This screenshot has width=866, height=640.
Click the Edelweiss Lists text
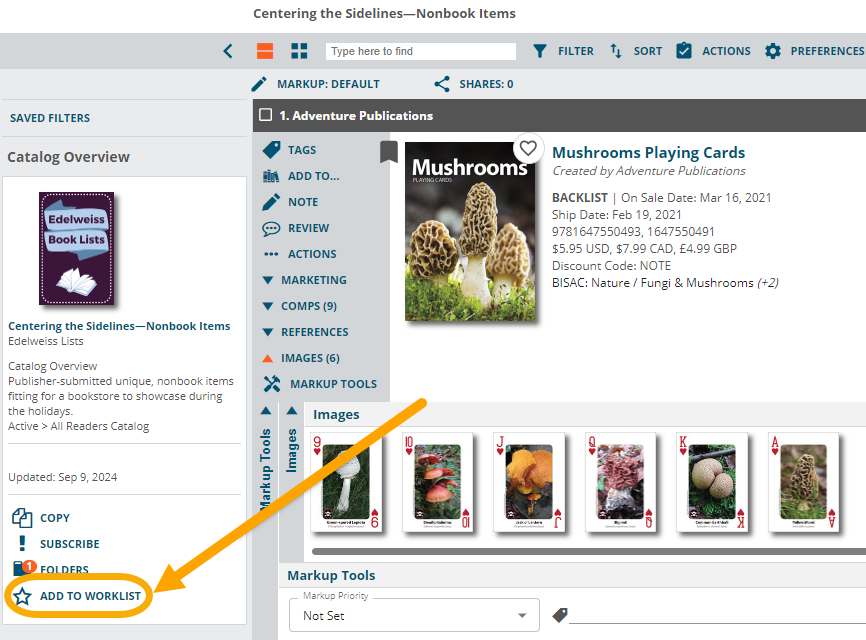click(46, 341)
